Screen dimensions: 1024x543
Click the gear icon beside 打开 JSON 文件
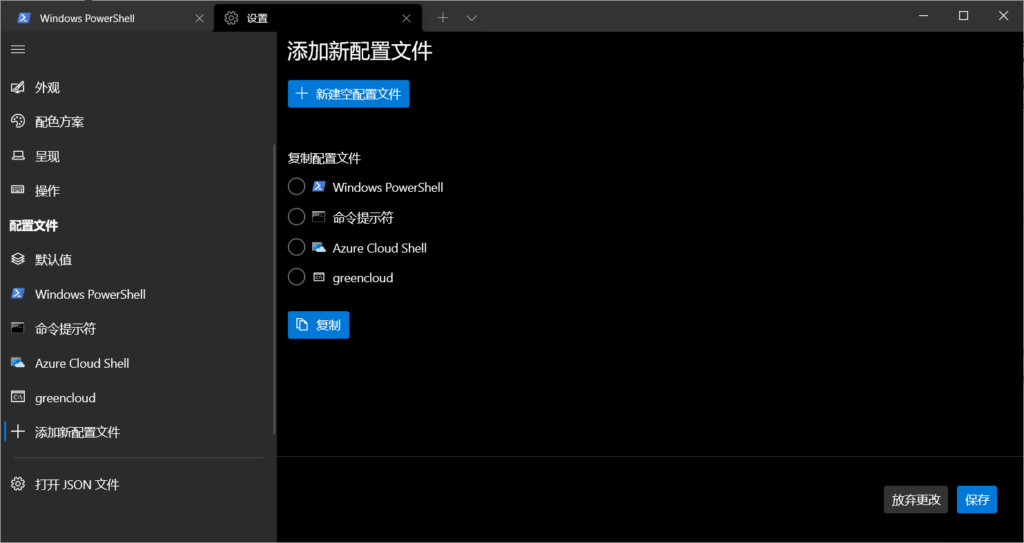tap(18, 484)
